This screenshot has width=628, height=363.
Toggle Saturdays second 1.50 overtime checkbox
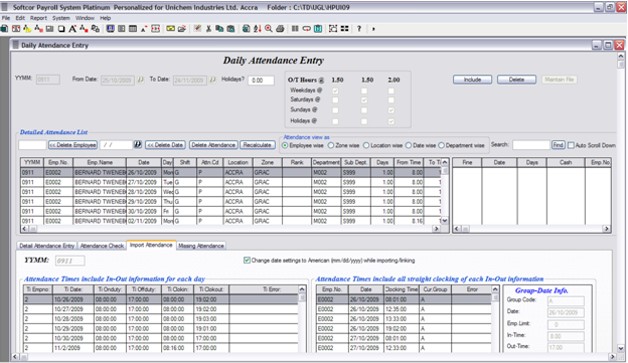click(364, 101)
